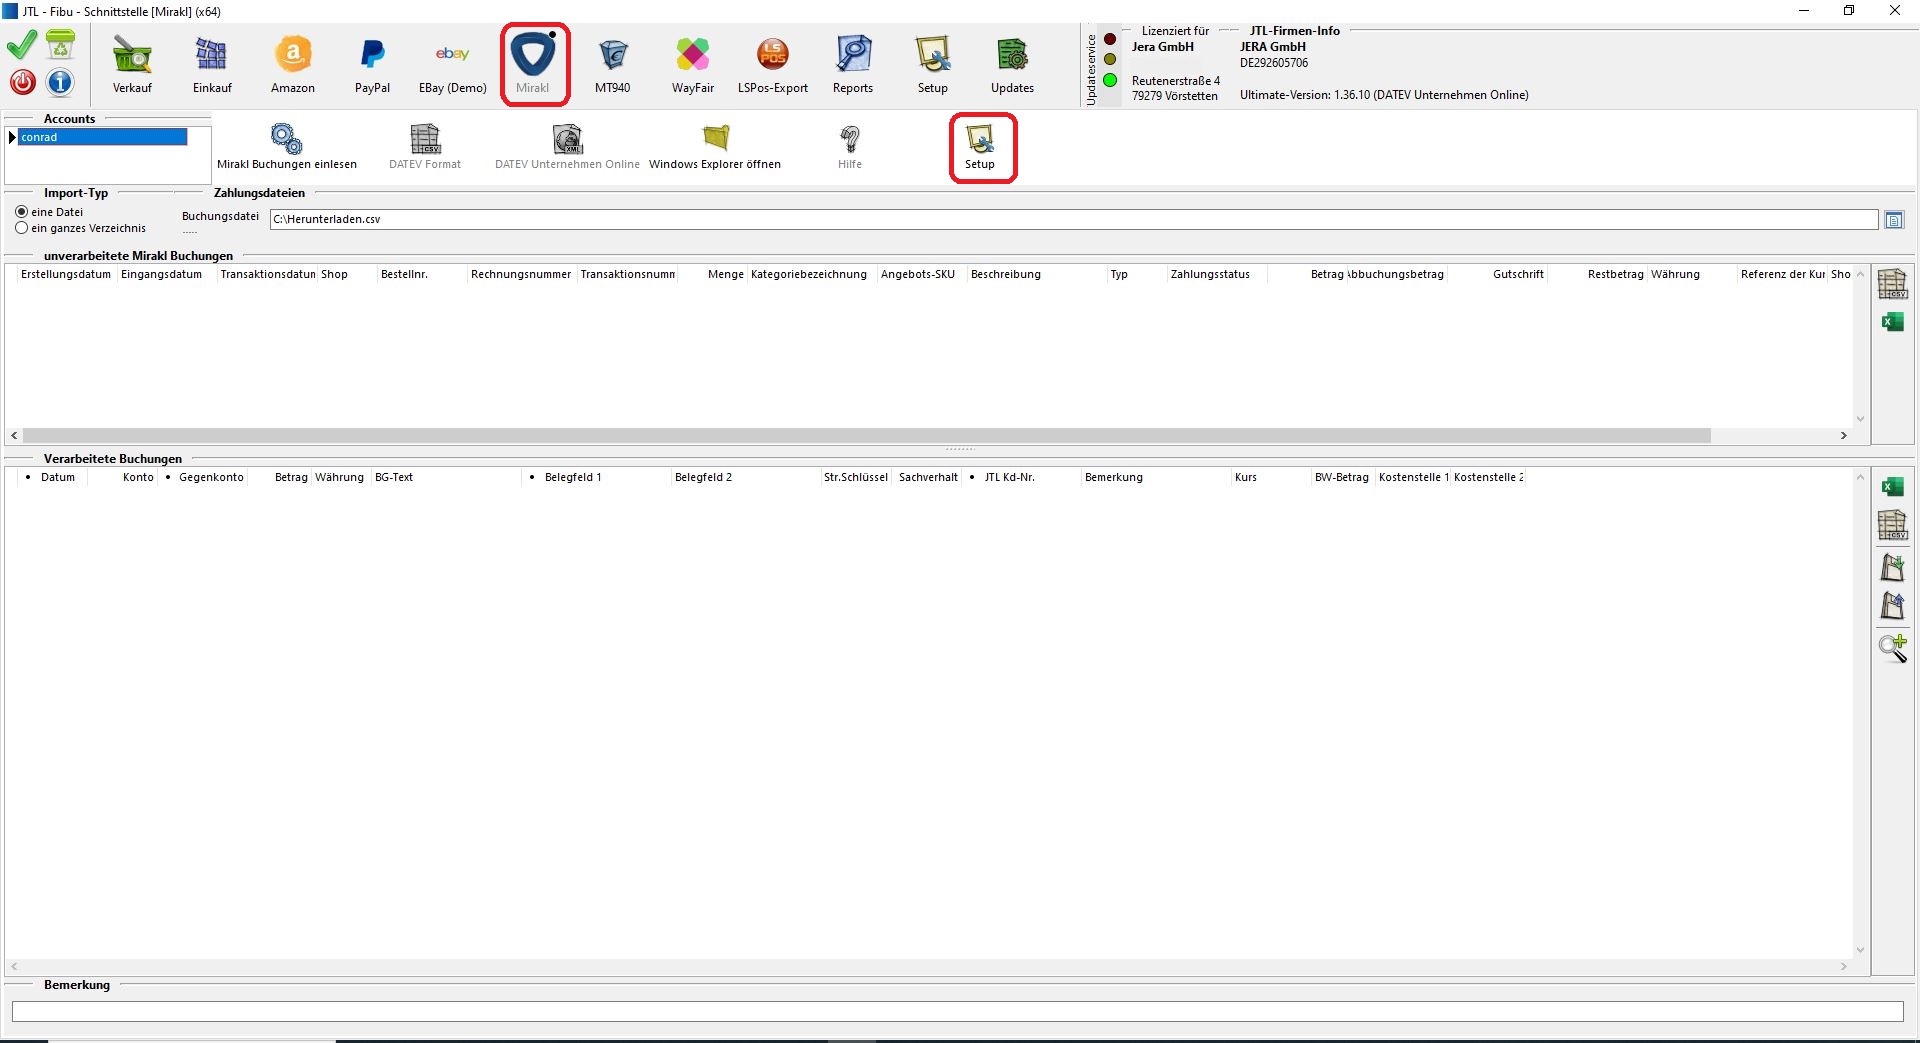
Task: Expand the conrad account entry
Action: [x=13, y=137]
